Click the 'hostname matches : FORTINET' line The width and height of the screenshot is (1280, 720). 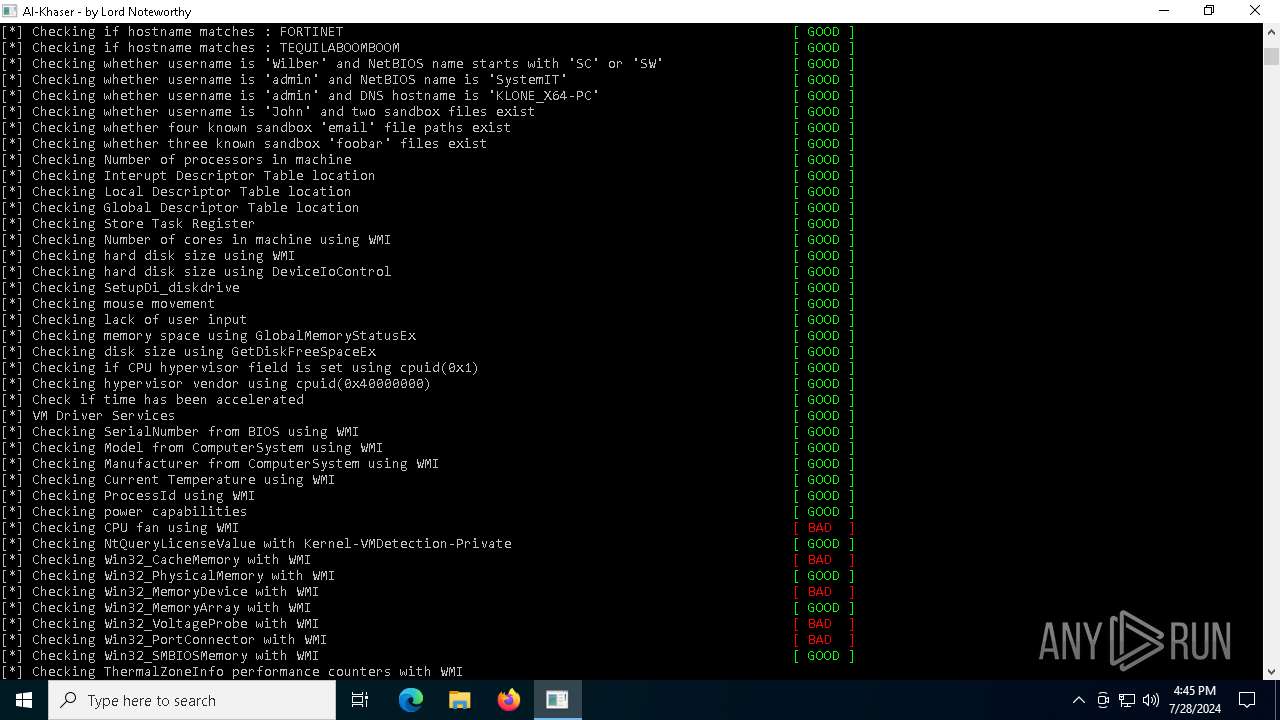click(172, 32)
